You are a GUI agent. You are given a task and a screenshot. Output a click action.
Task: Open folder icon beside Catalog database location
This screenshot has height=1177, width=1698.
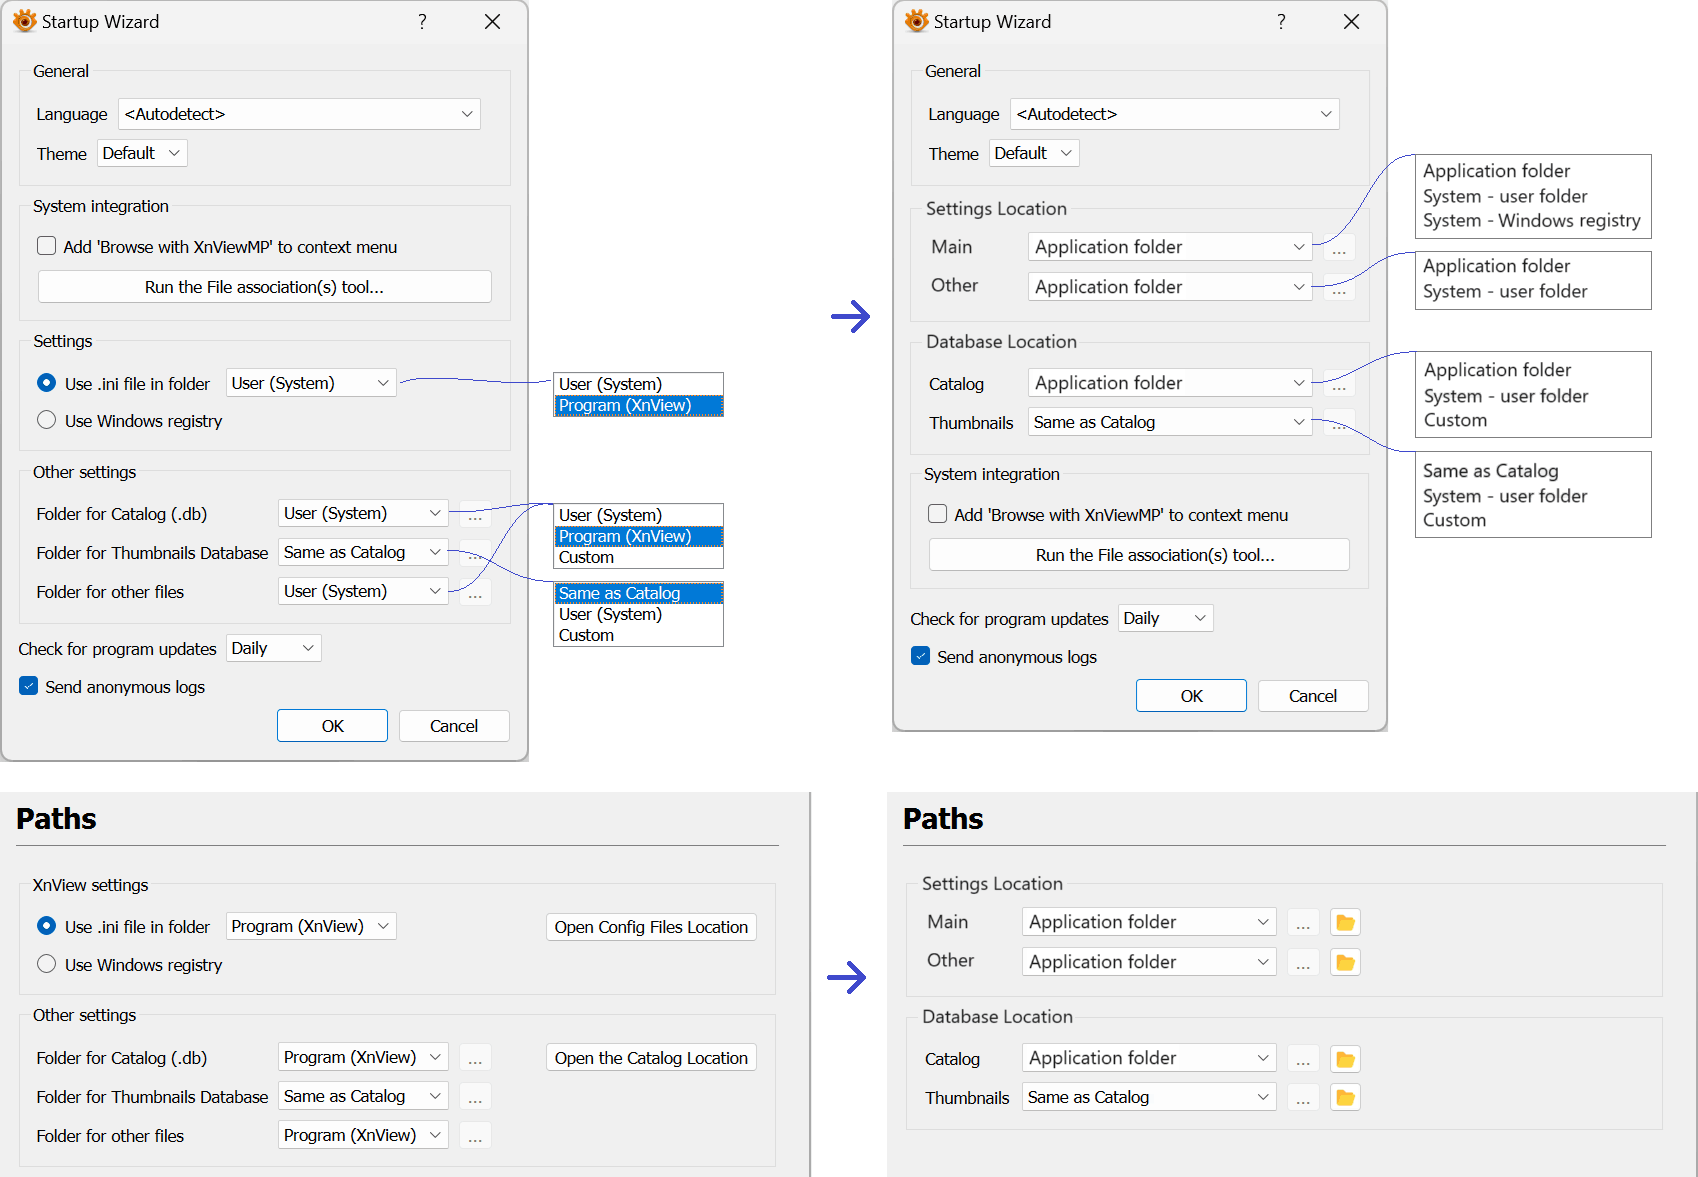(x=1345, y=1058)
